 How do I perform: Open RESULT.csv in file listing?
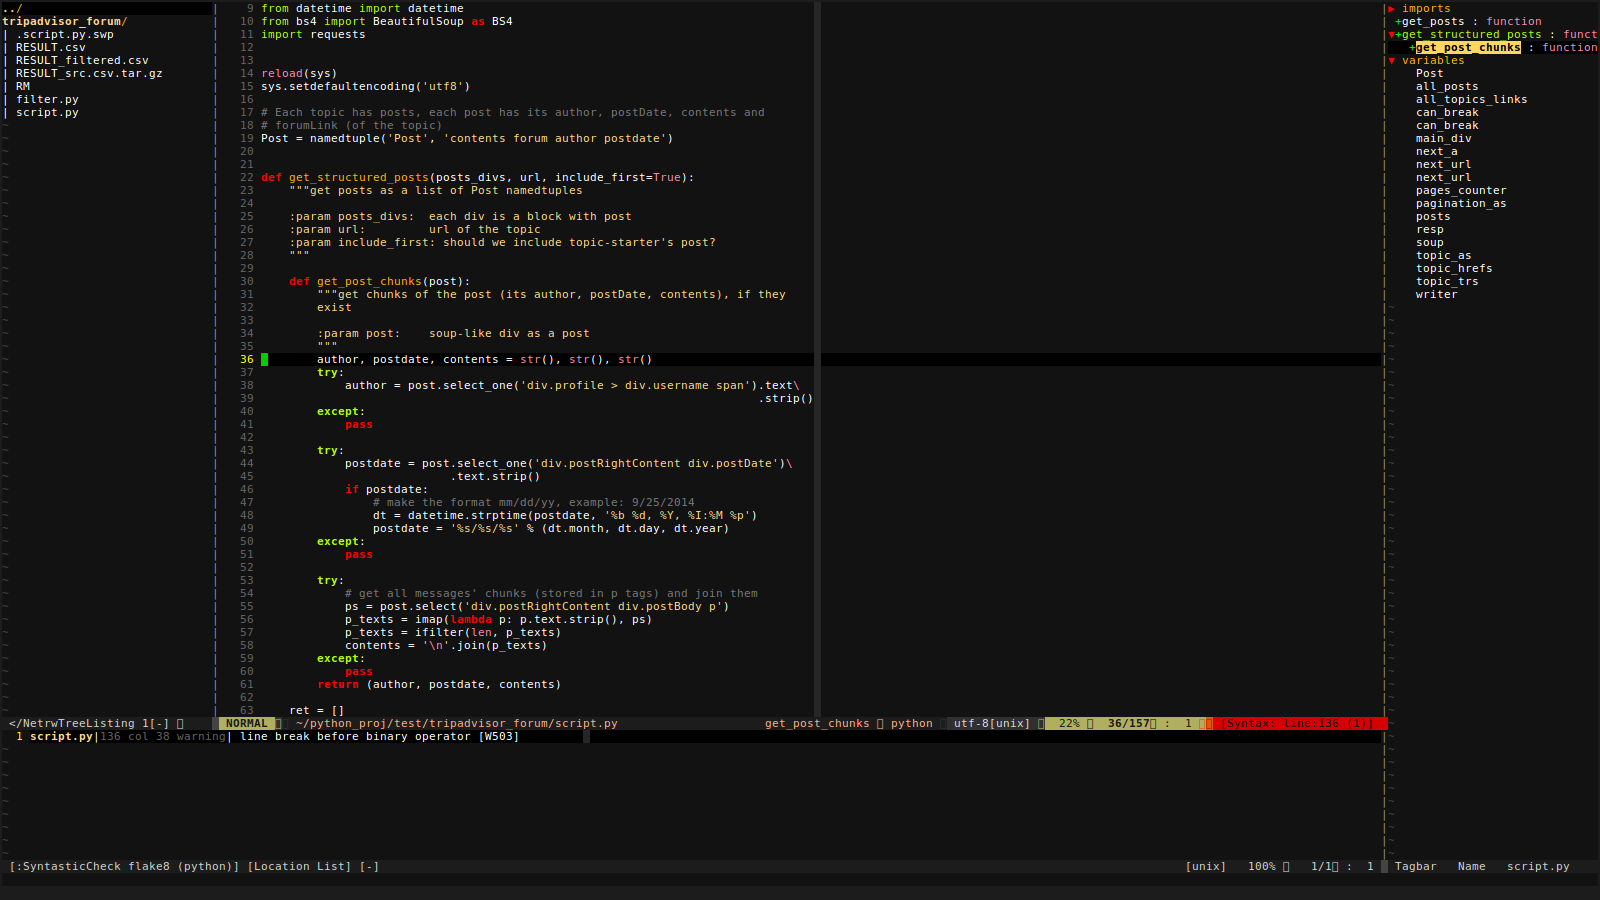click(x=51, y=47)
